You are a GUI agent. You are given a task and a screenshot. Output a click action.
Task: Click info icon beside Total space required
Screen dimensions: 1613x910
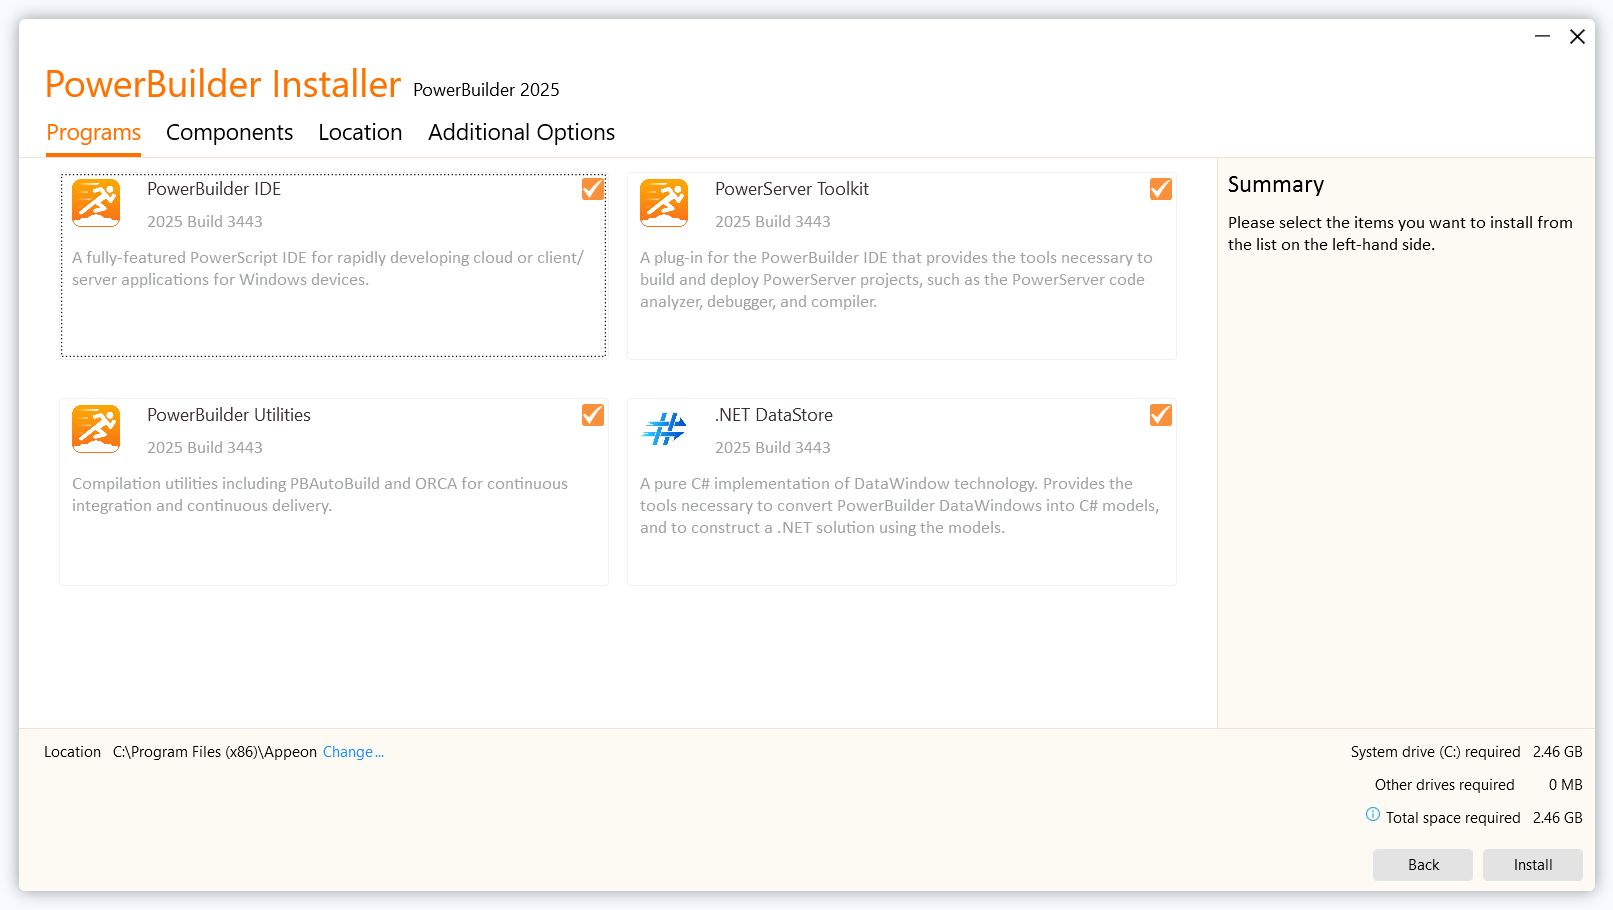click(1373, 815)
